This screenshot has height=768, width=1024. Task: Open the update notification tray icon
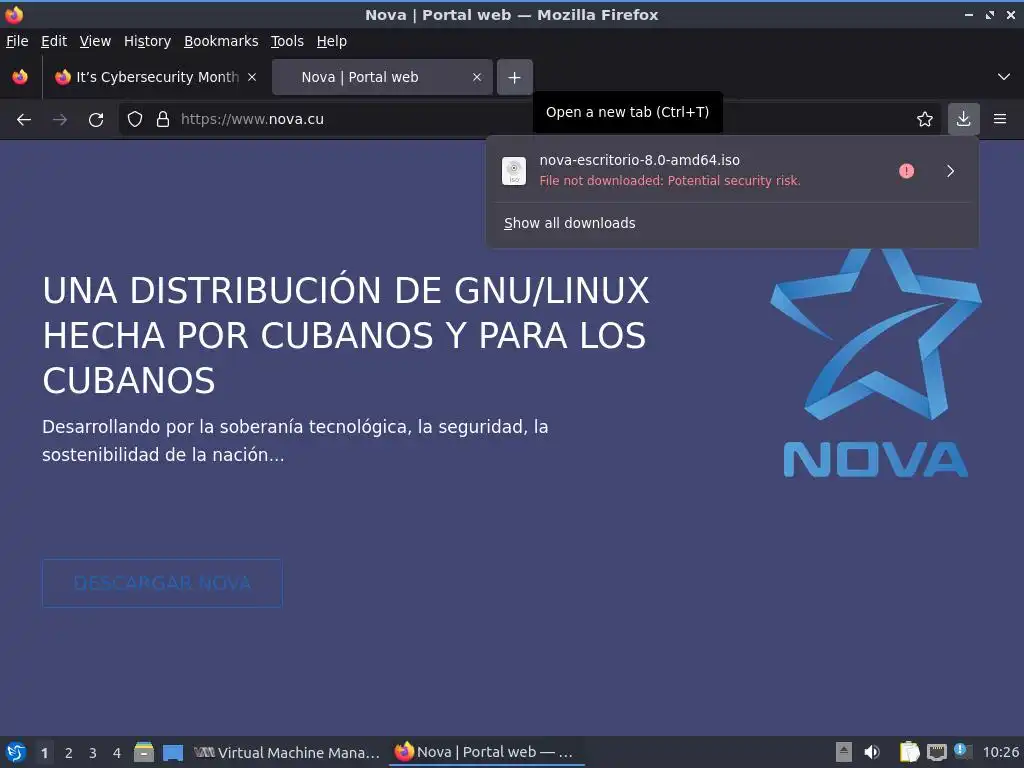tap(963, 751)
